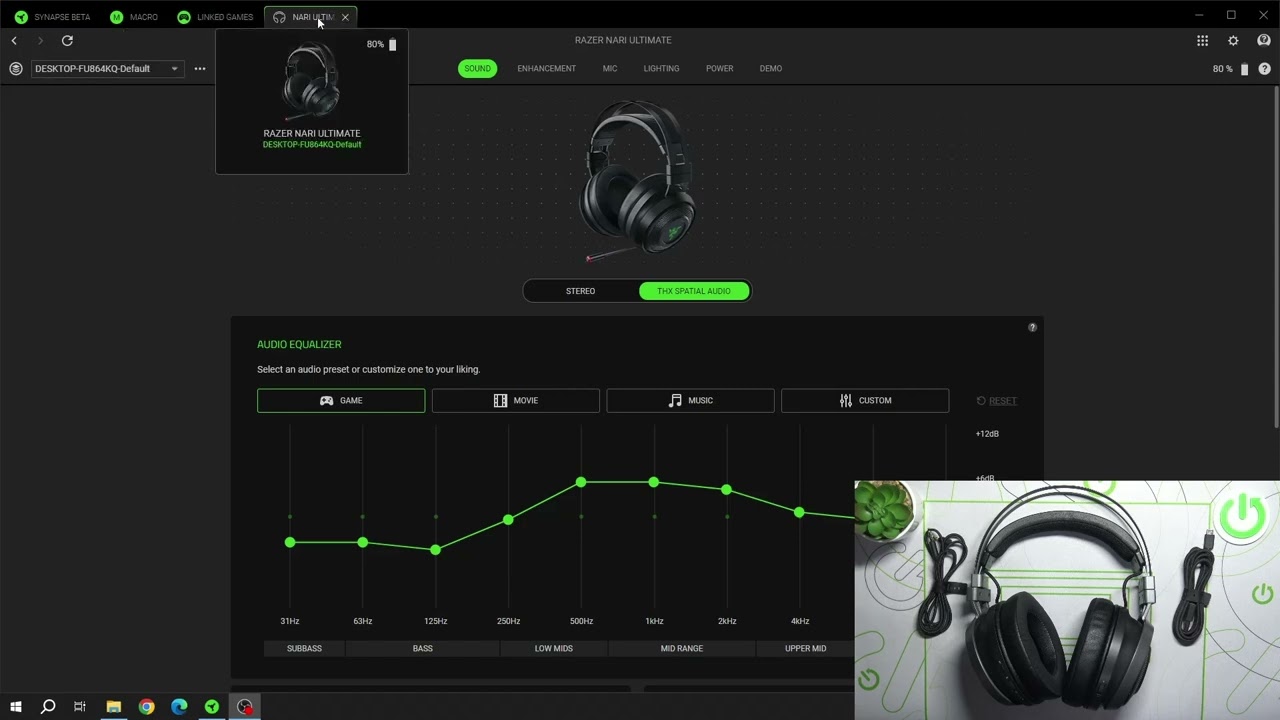Open the profile stack icon
The height and width of the screenshot is (720, 1280).
[15, 69]
